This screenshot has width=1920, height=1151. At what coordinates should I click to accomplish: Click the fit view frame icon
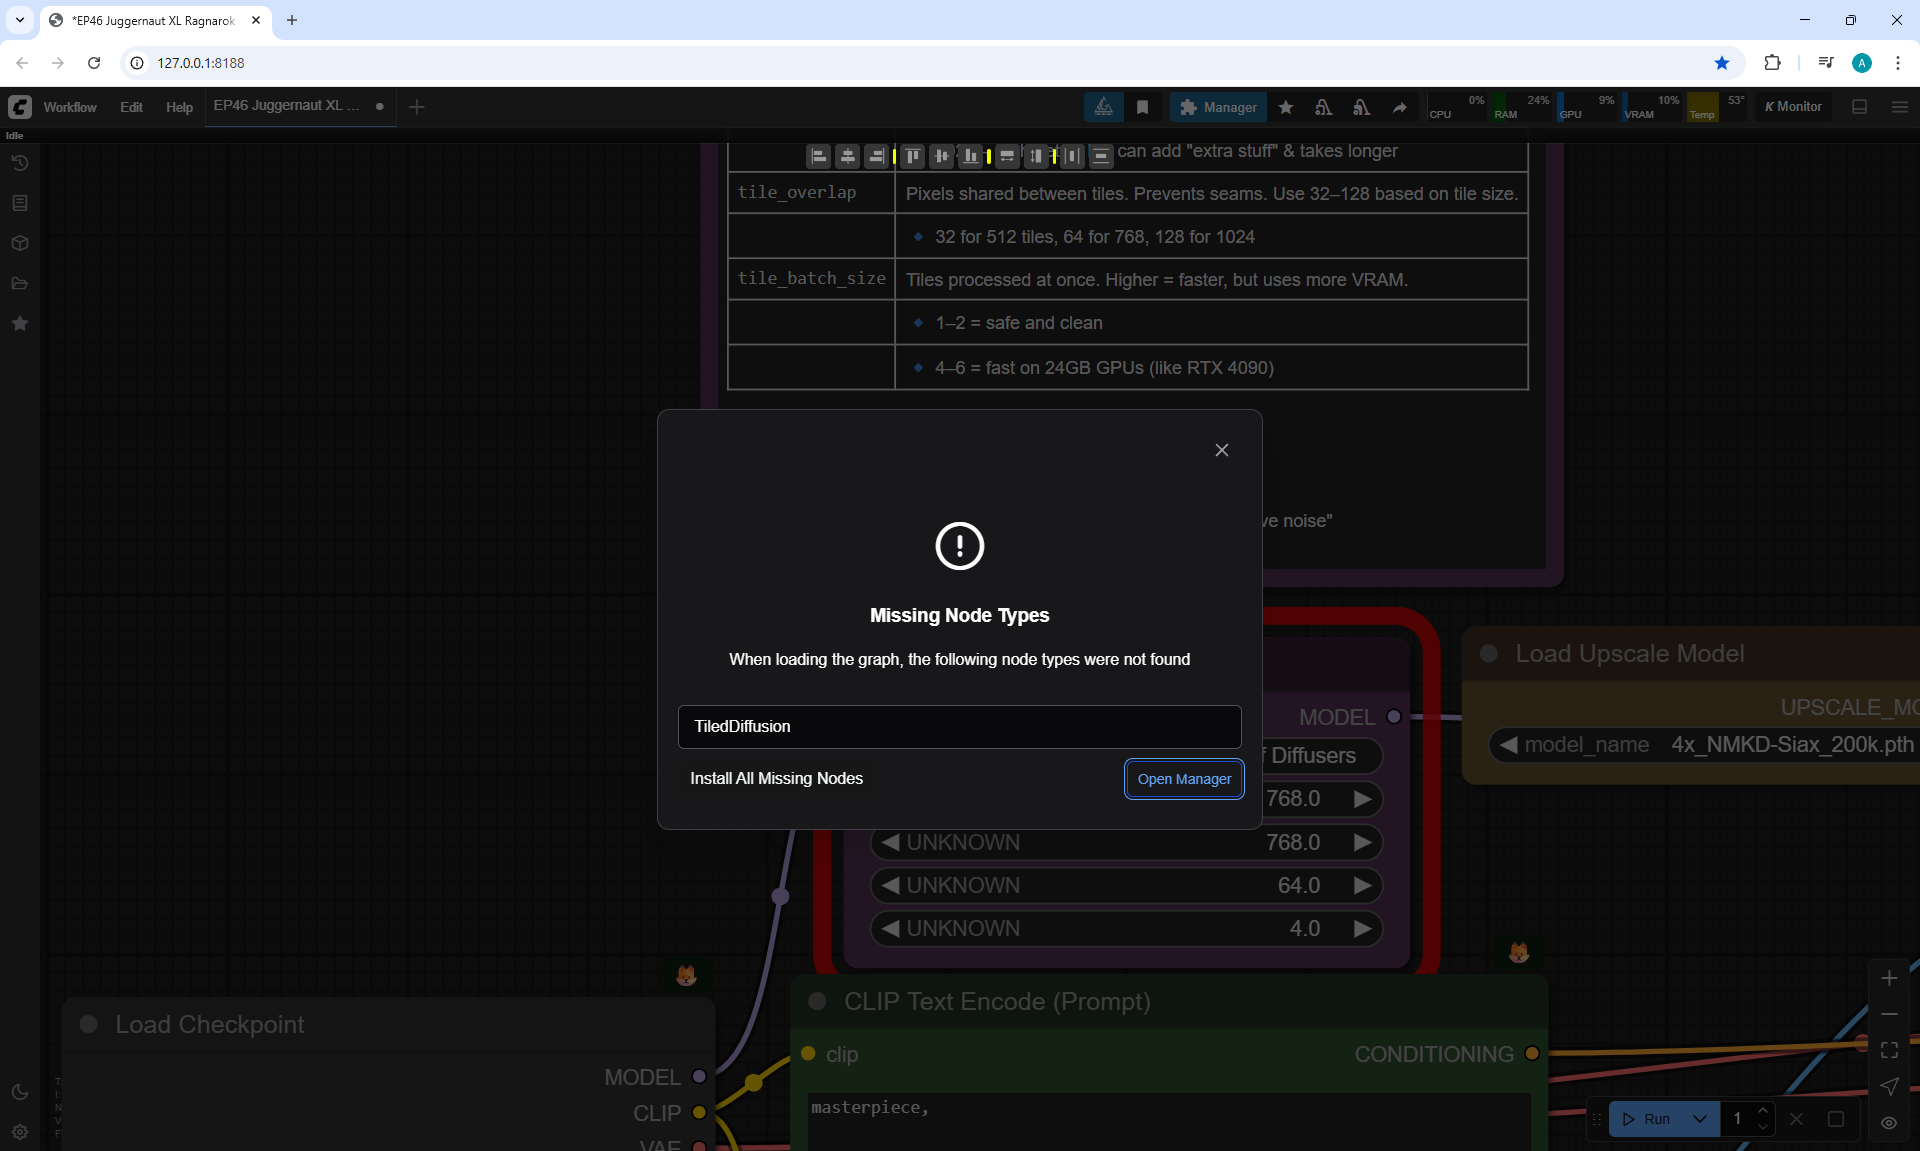pyautogui.click(x=1888, y=1050)
